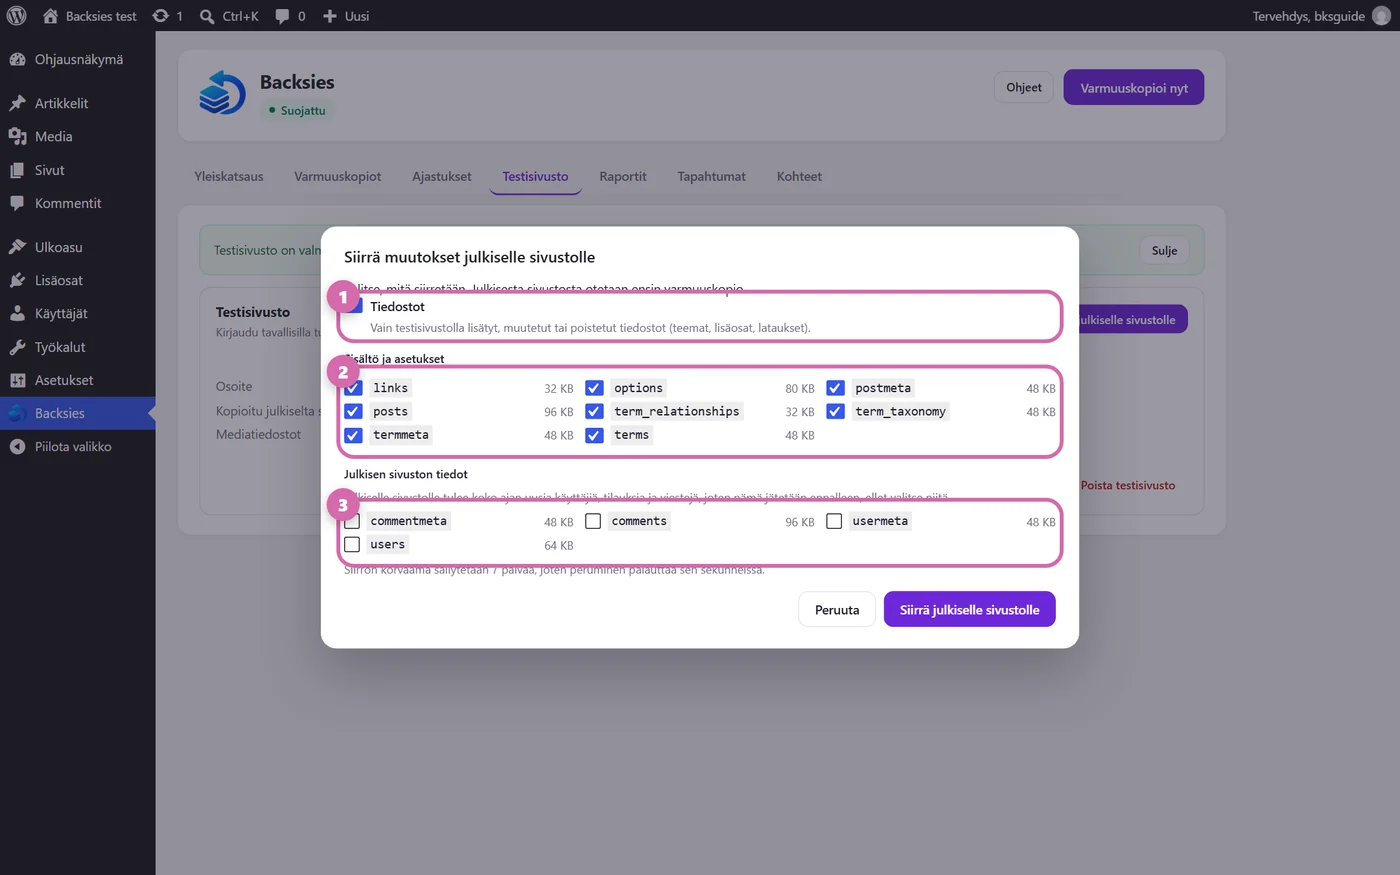Uncheck the term_taxonomy table checkbox
This screenshot has height=875, width=1400.
pyautogui.click(x=835, y=411)
